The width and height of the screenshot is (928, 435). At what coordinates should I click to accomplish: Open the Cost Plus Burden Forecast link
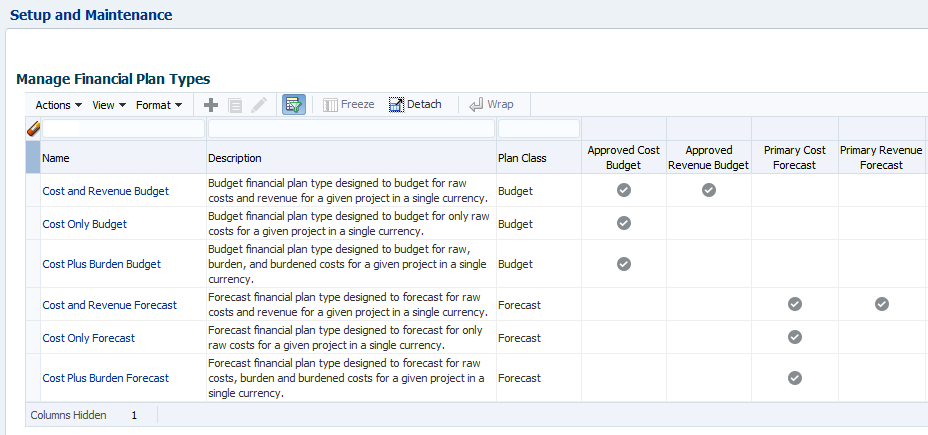coord(105,378)
